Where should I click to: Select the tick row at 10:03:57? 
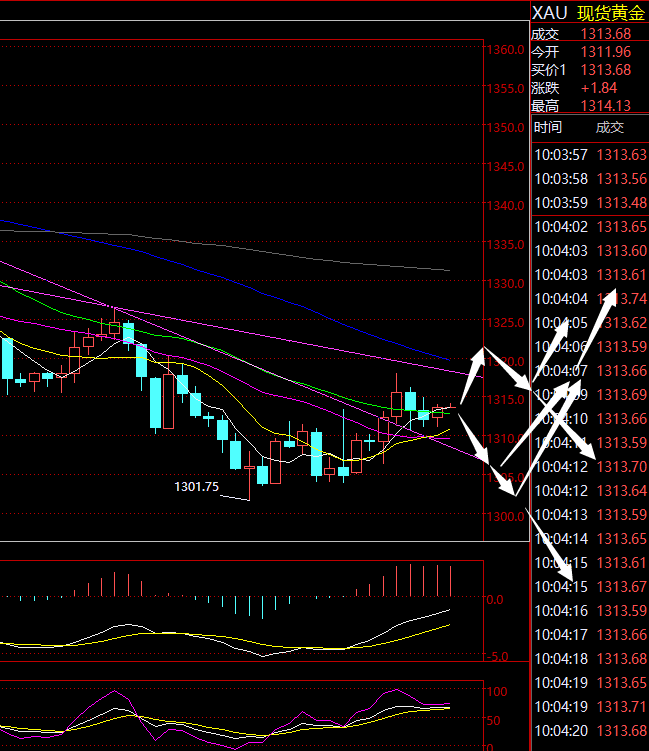[589, 155]
